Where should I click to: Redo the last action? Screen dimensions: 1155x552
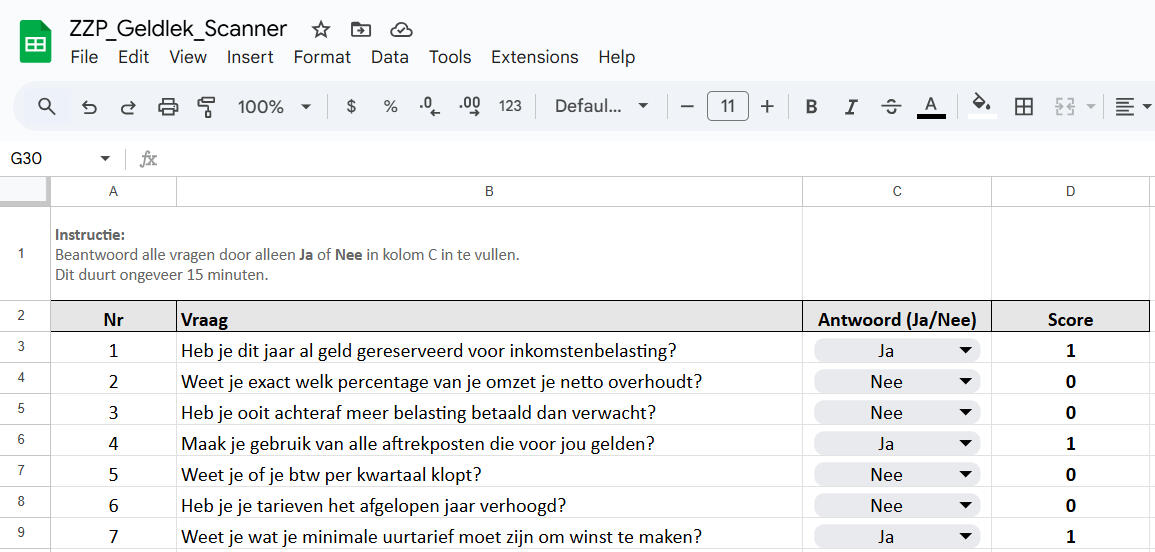pyautogui.click(x=128, y=107)
